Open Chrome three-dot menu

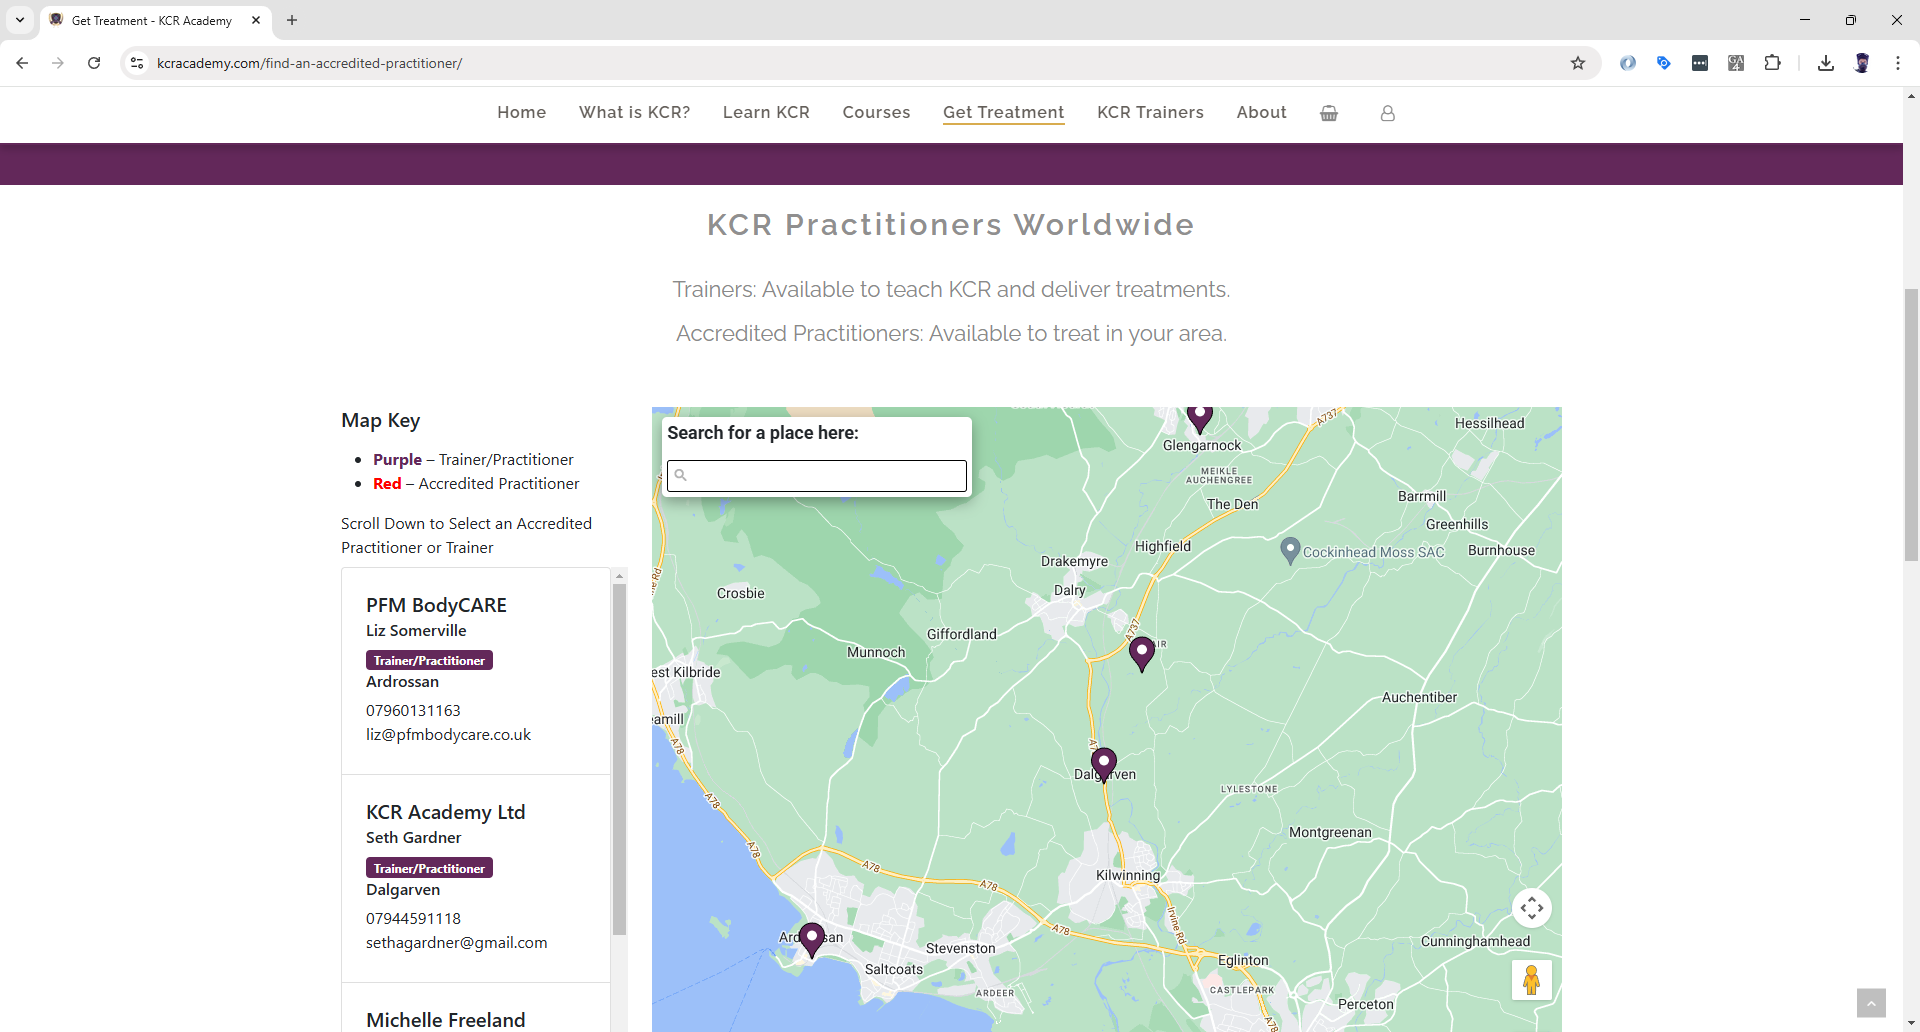pos(1898,63)
